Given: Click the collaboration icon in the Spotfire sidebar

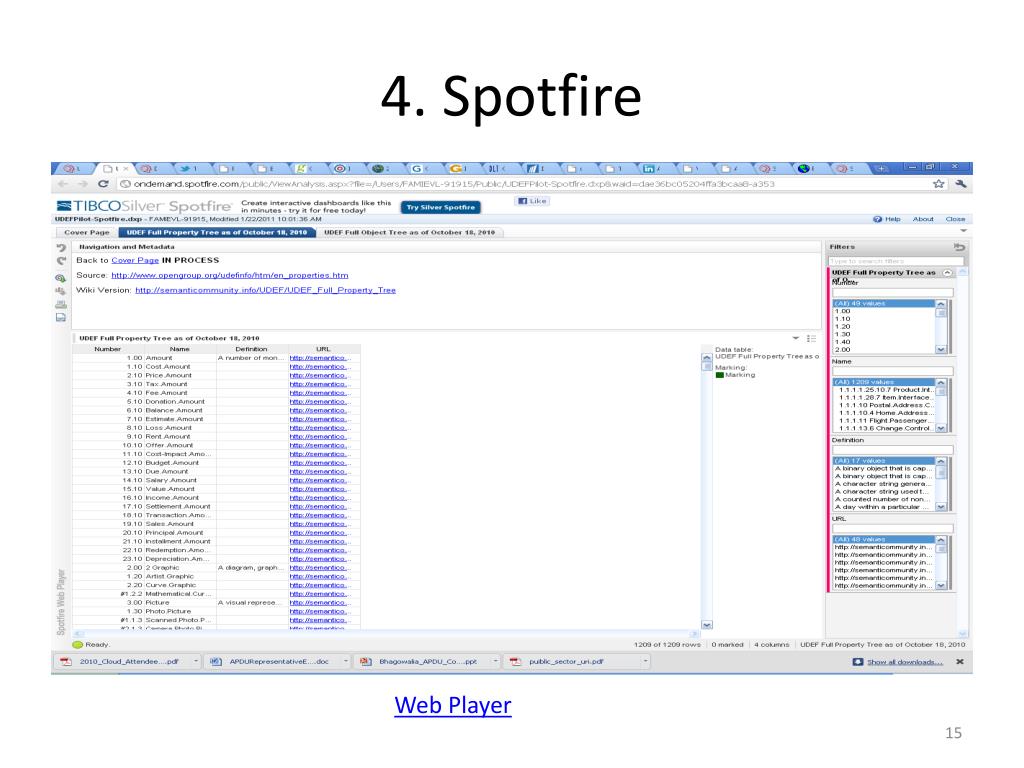Looking at the screenshot, I should tap(61, 291).
